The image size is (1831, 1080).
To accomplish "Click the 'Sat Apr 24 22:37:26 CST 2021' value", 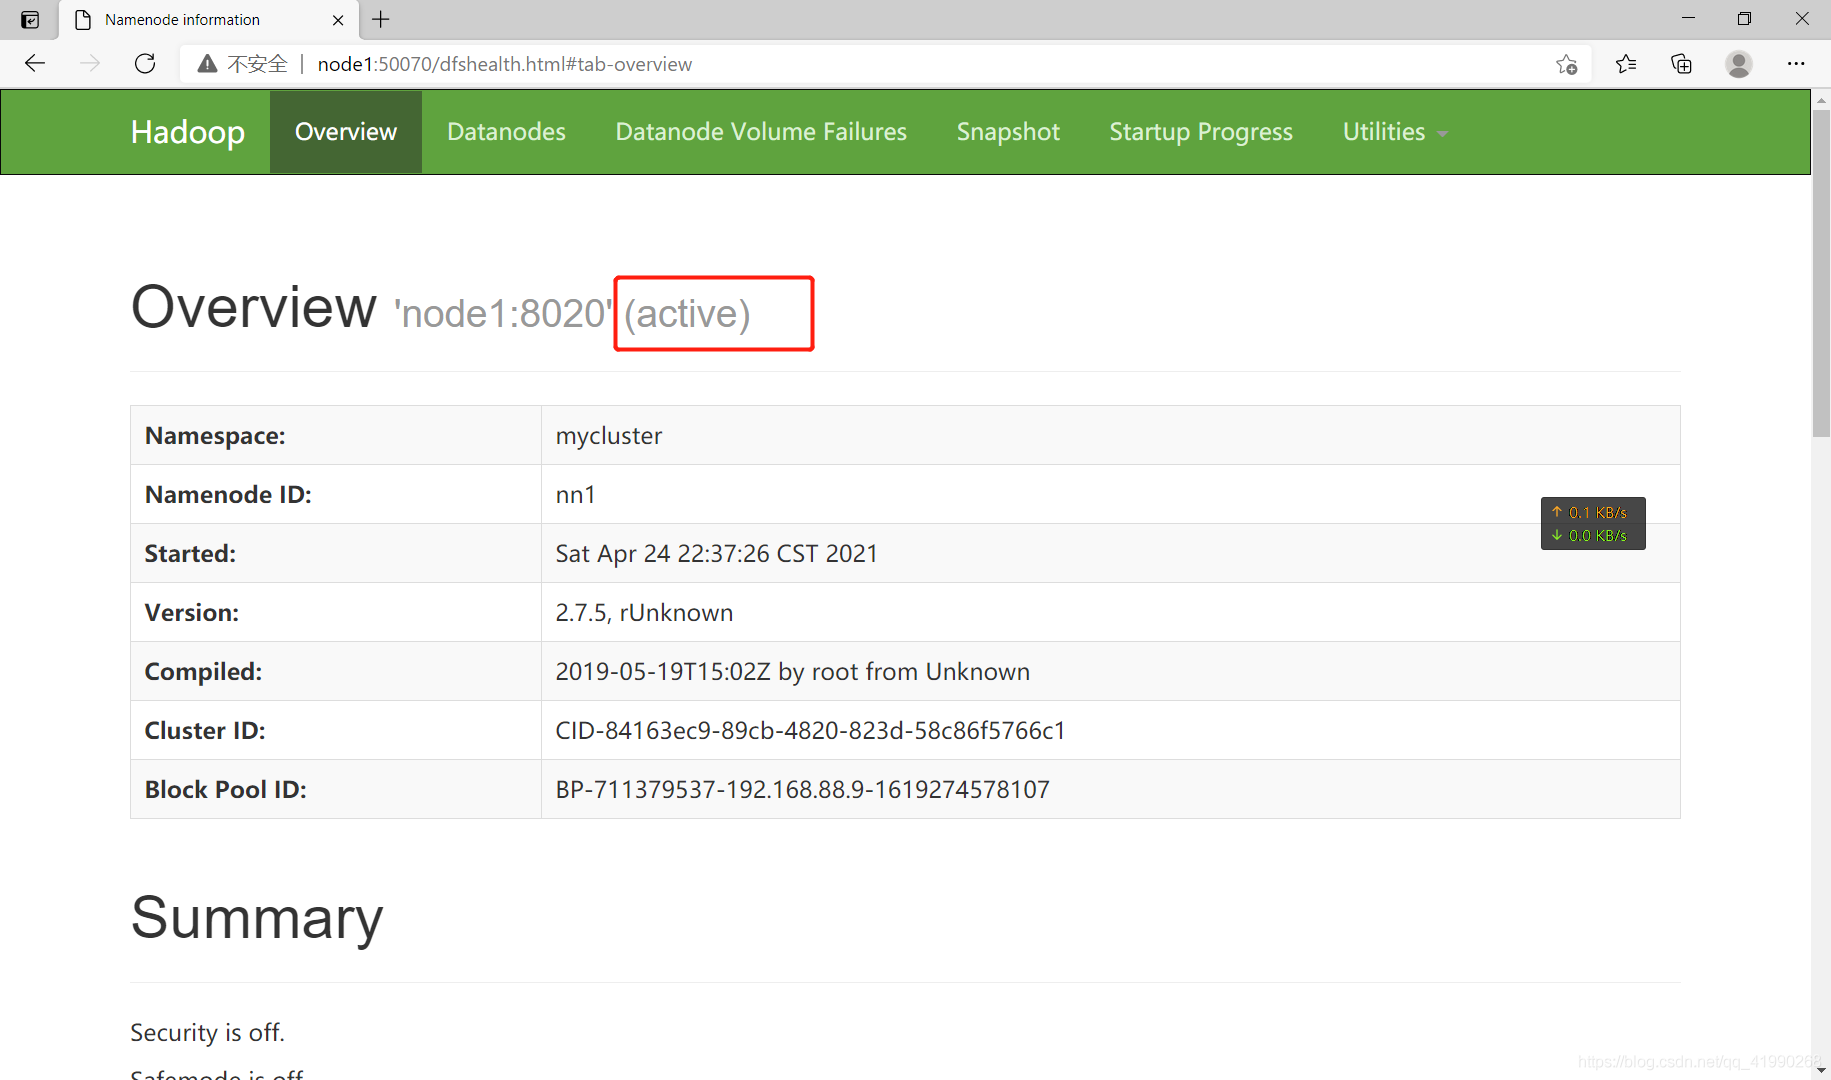I will (x=716, y=554).
